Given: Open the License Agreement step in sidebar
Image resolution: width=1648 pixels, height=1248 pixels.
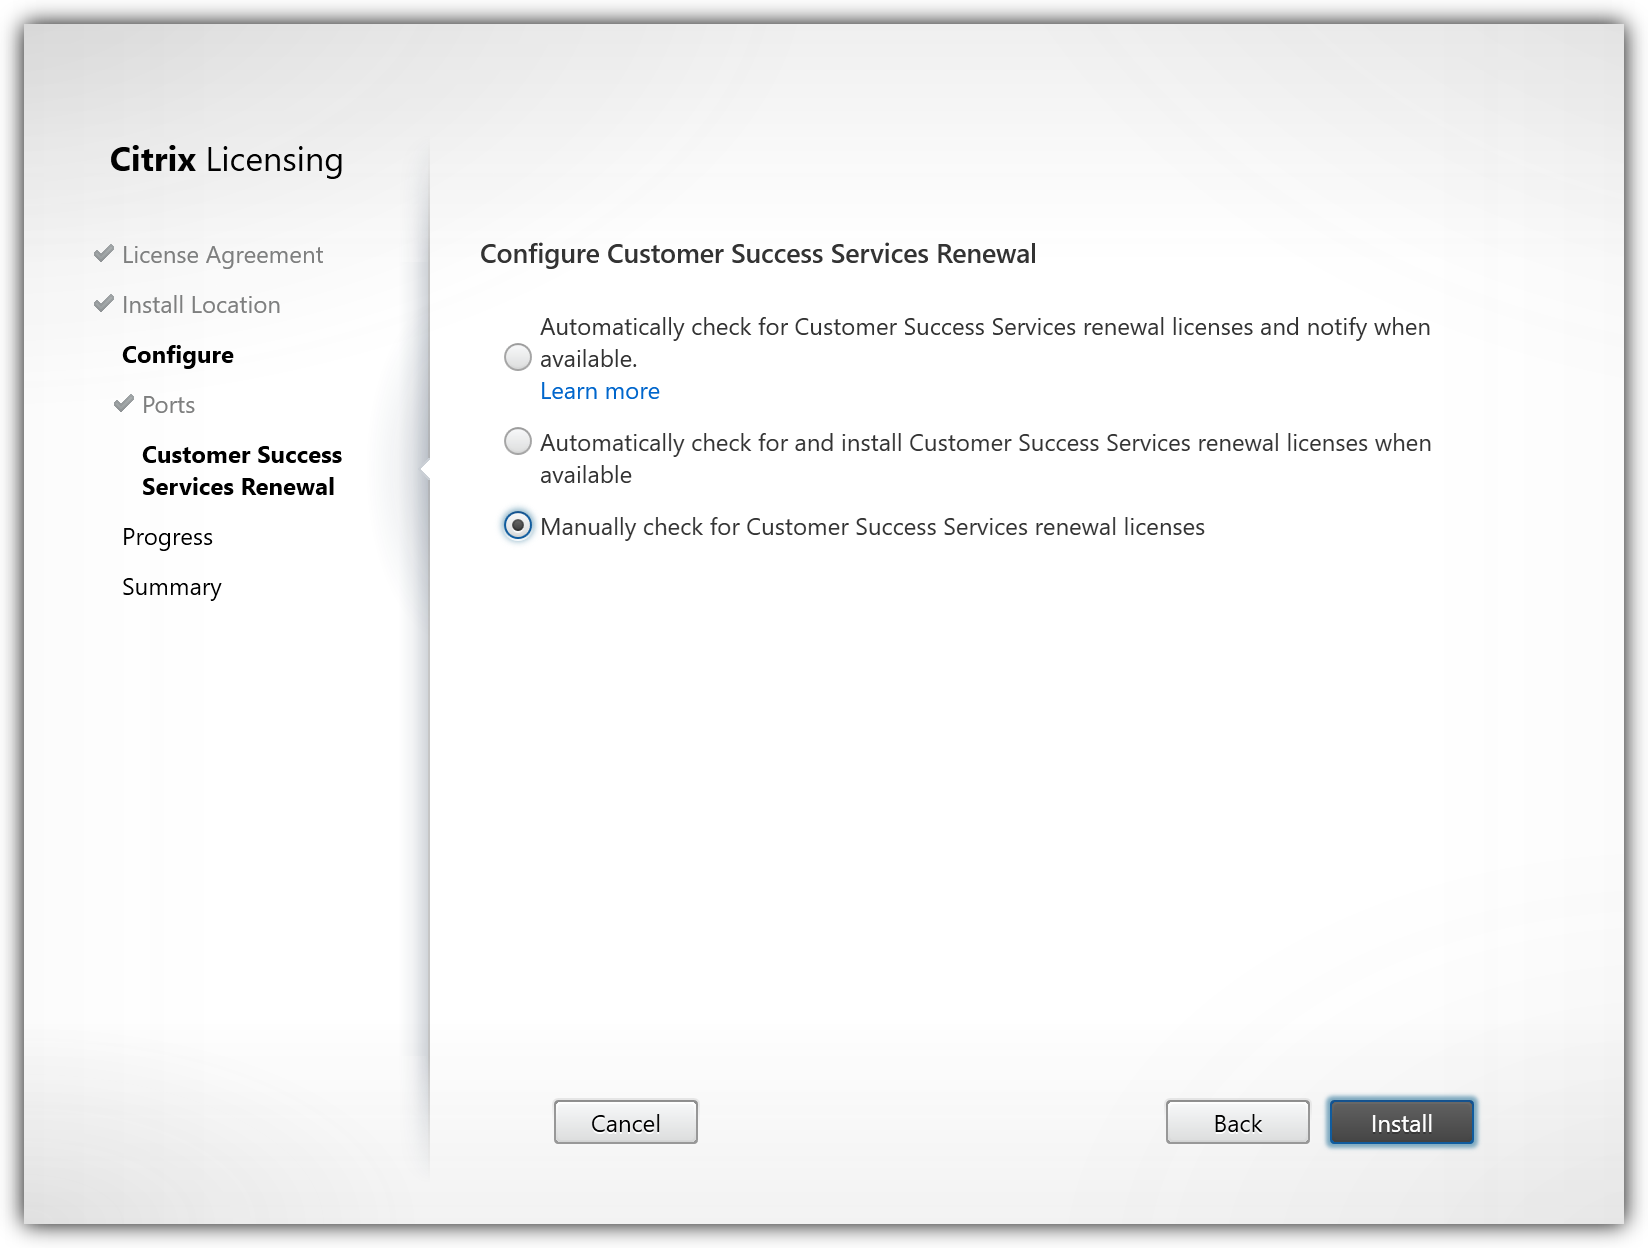Looking at the screenshot, I should pos(222,255).
